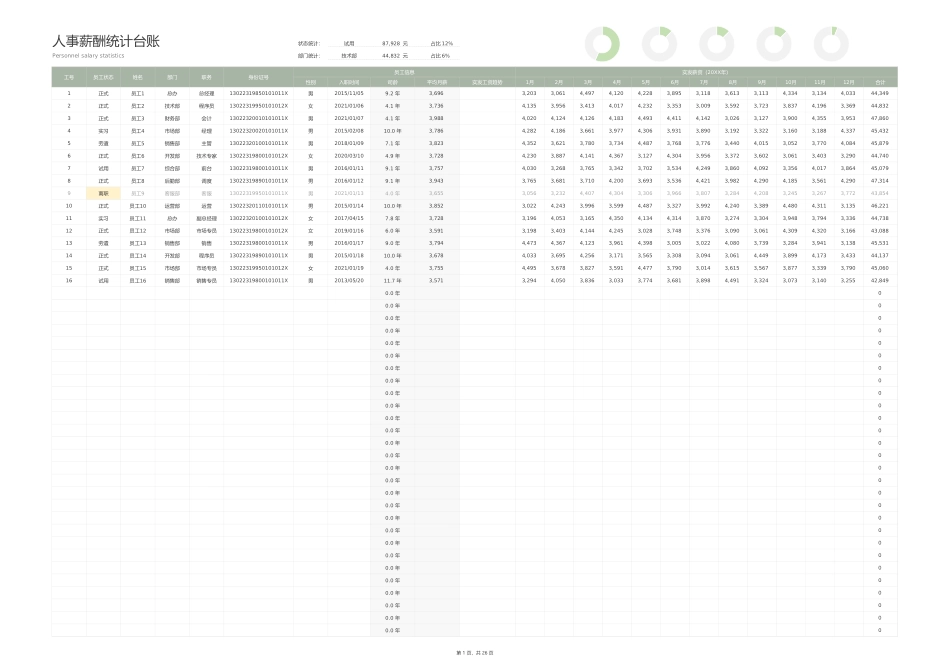Screen dimensions: 950x672
Task: Click the rightmost donut chart with the smallest segment
Action: (x=831, y=43)
